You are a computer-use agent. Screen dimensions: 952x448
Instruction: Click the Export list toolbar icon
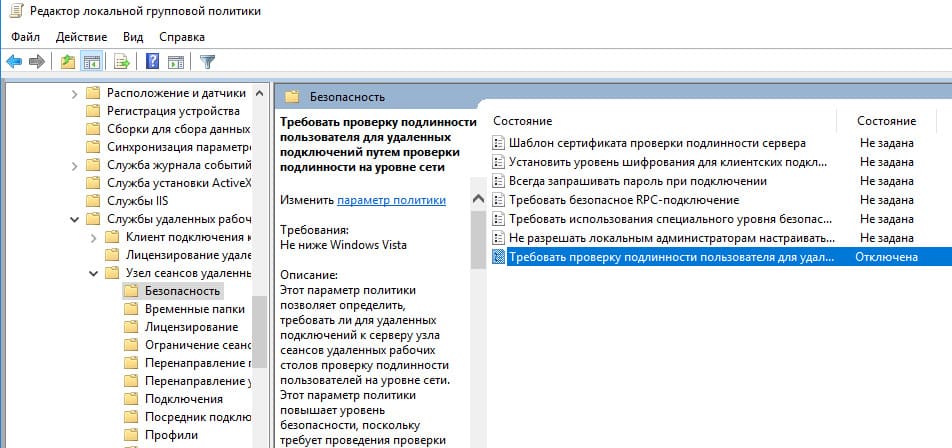(x=122, y=61)
